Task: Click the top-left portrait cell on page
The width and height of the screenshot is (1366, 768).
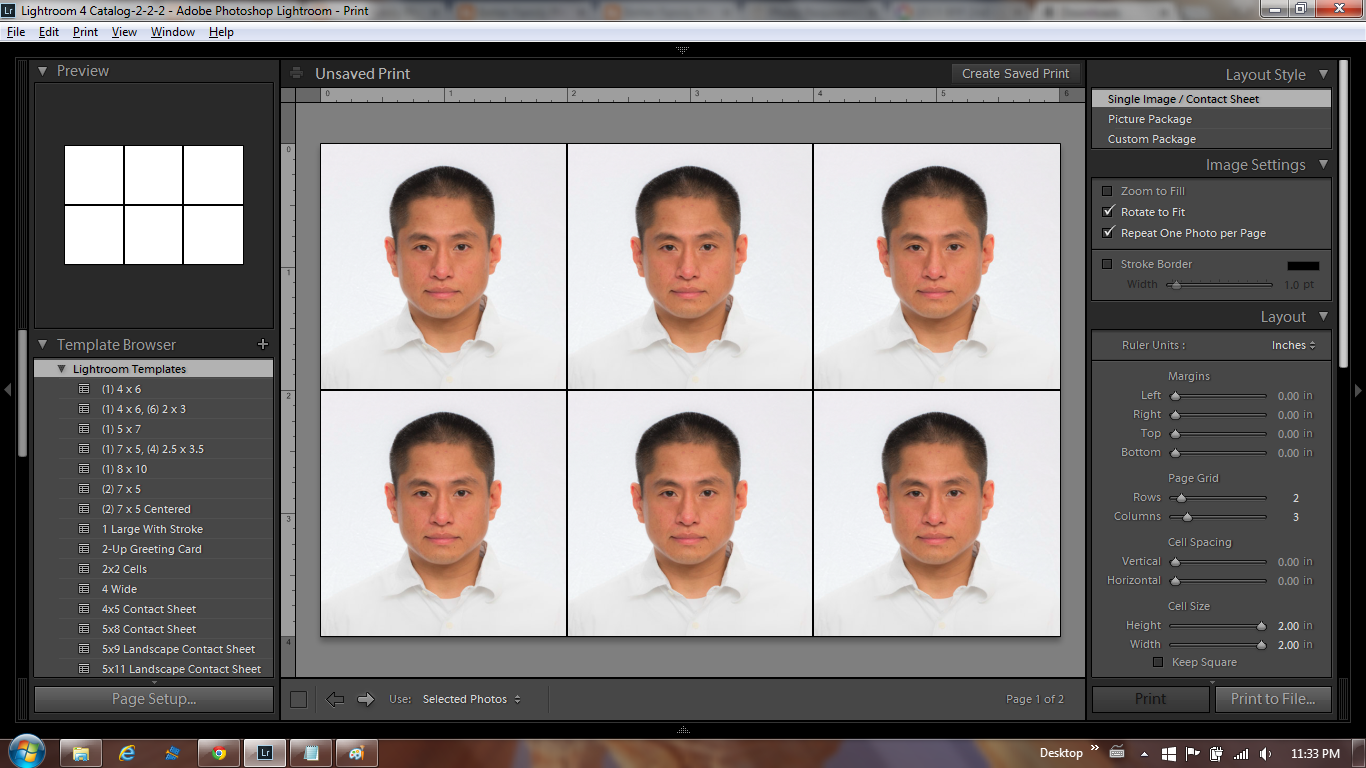Action: pyautogui.click(x=443, y=266)
